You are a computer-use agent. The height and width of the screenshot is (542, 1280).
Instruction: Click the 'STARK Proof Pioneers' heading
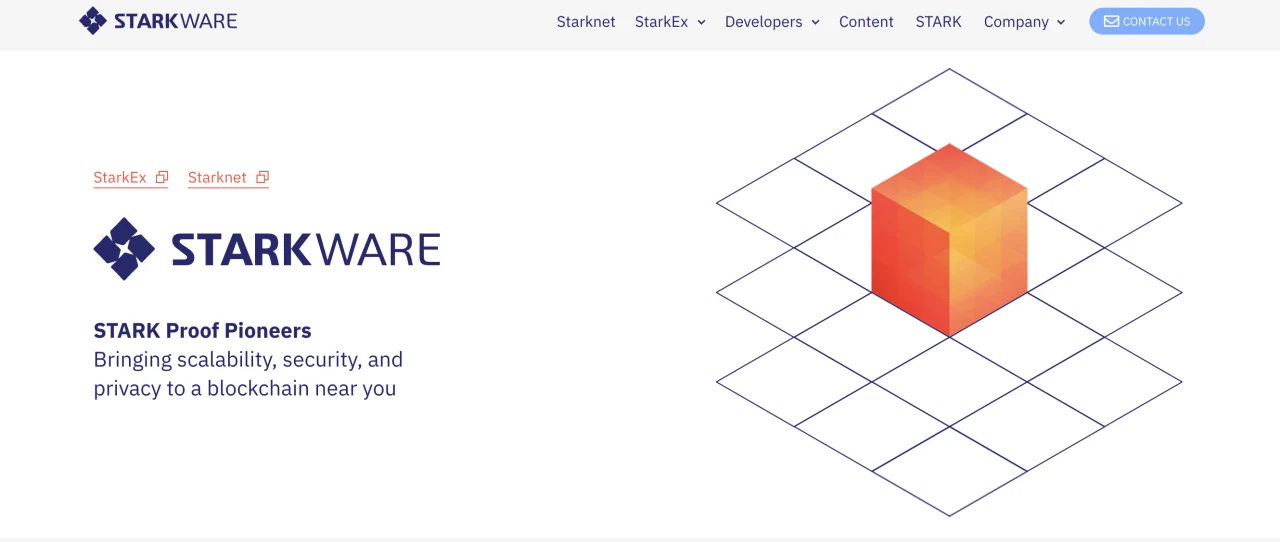tap(202, 330)
